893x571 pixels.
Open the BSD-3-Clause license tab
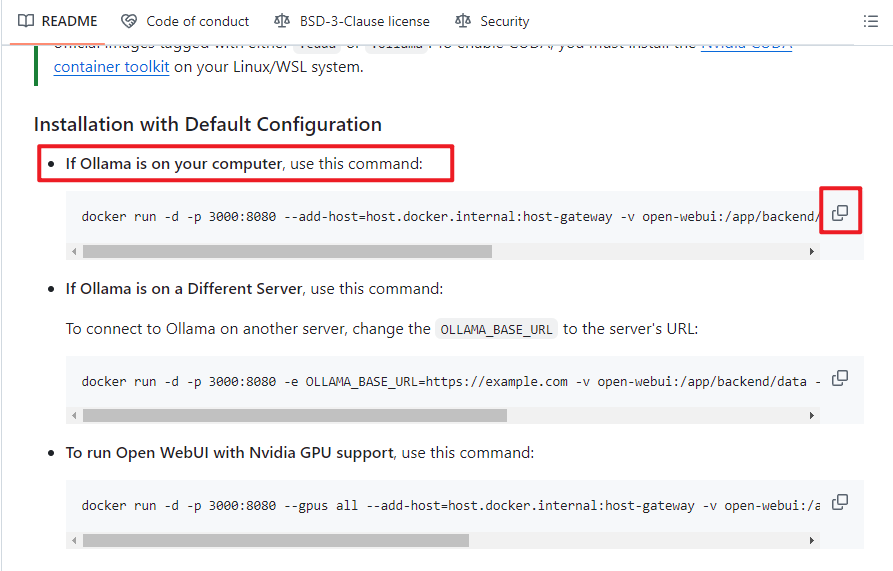tap(352, 21)
